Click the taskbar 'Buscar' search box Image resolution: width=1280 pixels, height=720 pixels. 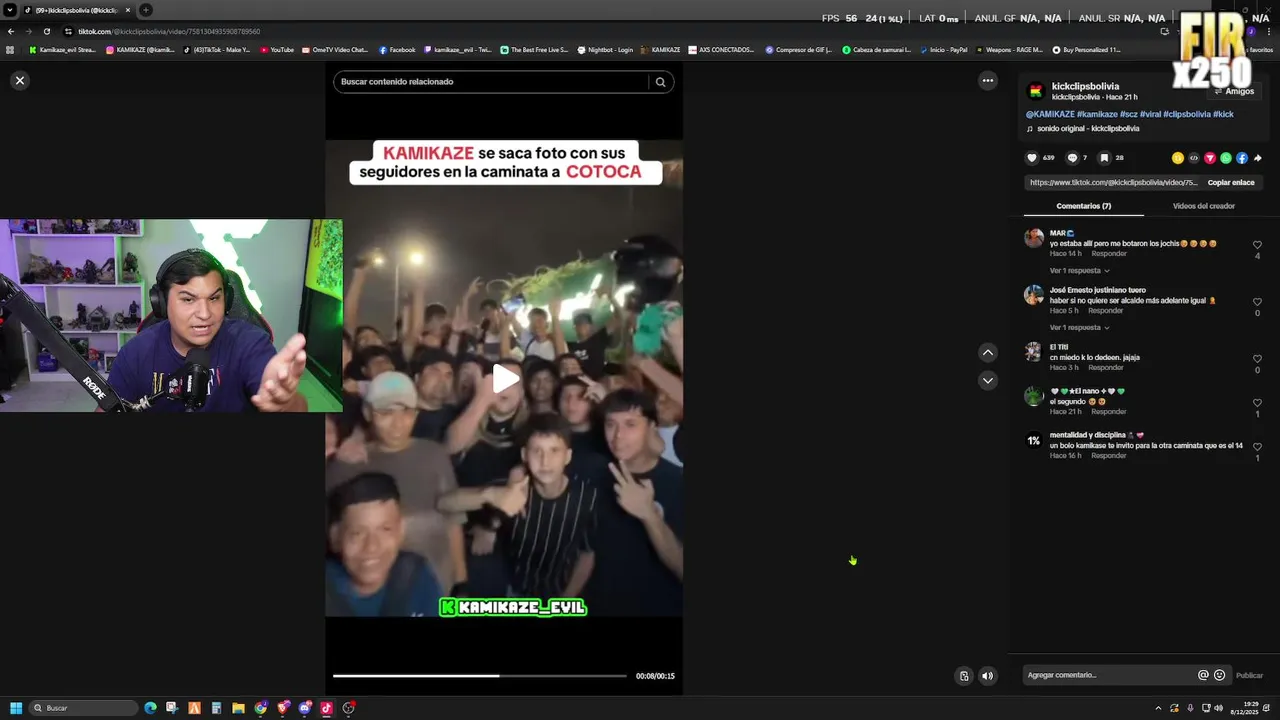tap(84, 708)
